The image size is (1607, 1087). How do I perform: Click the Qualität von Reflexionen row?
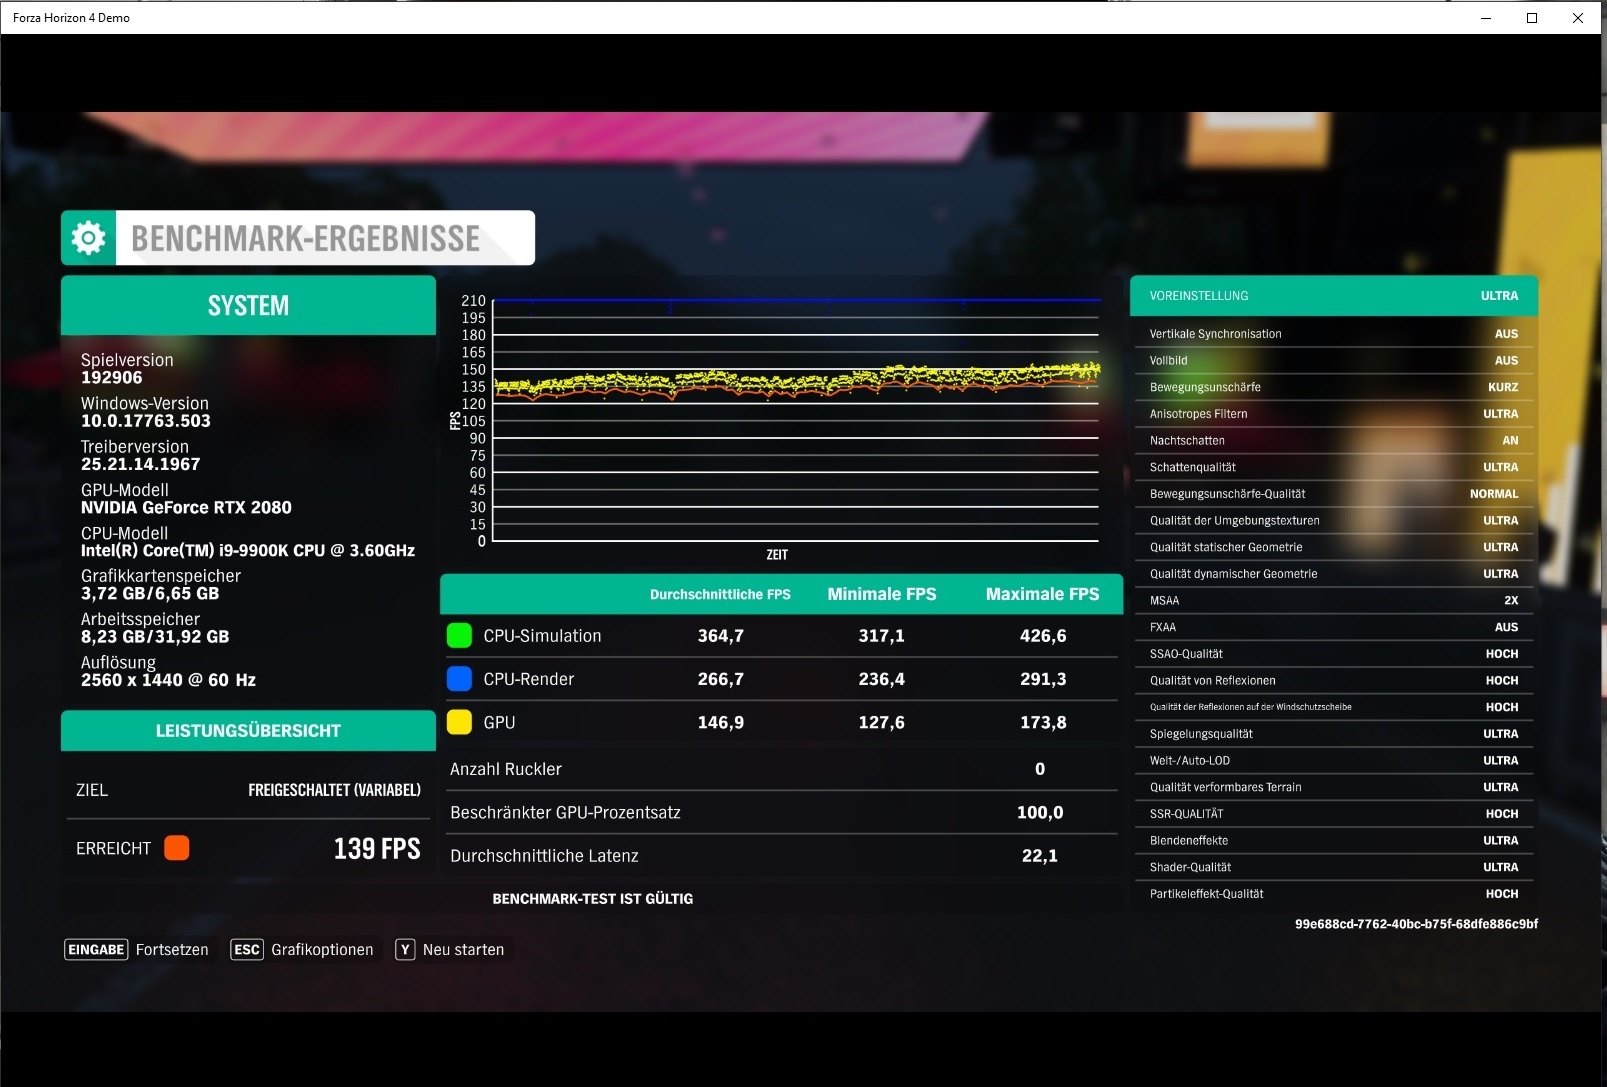(x=1334, y=680)
